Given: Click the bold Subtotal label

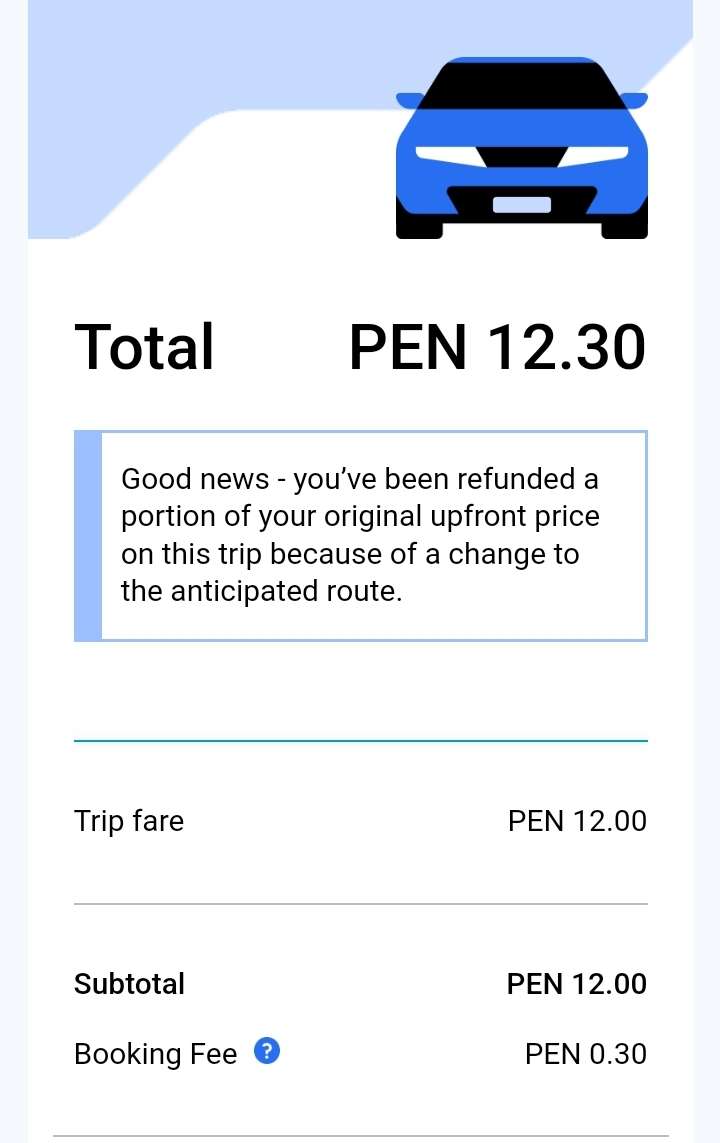Looking at the screenshot, I should click(130, 984).
